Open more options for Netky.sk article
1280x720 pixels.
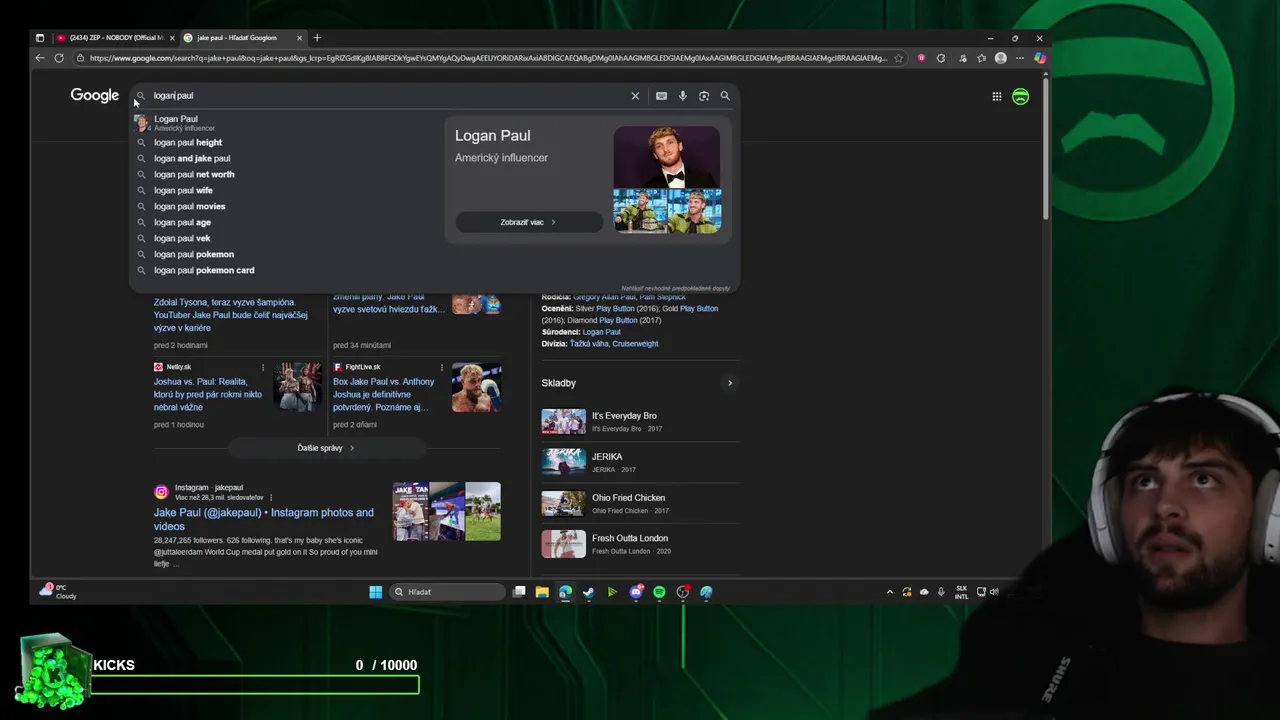pyautogui.click(x=263, y=367)
